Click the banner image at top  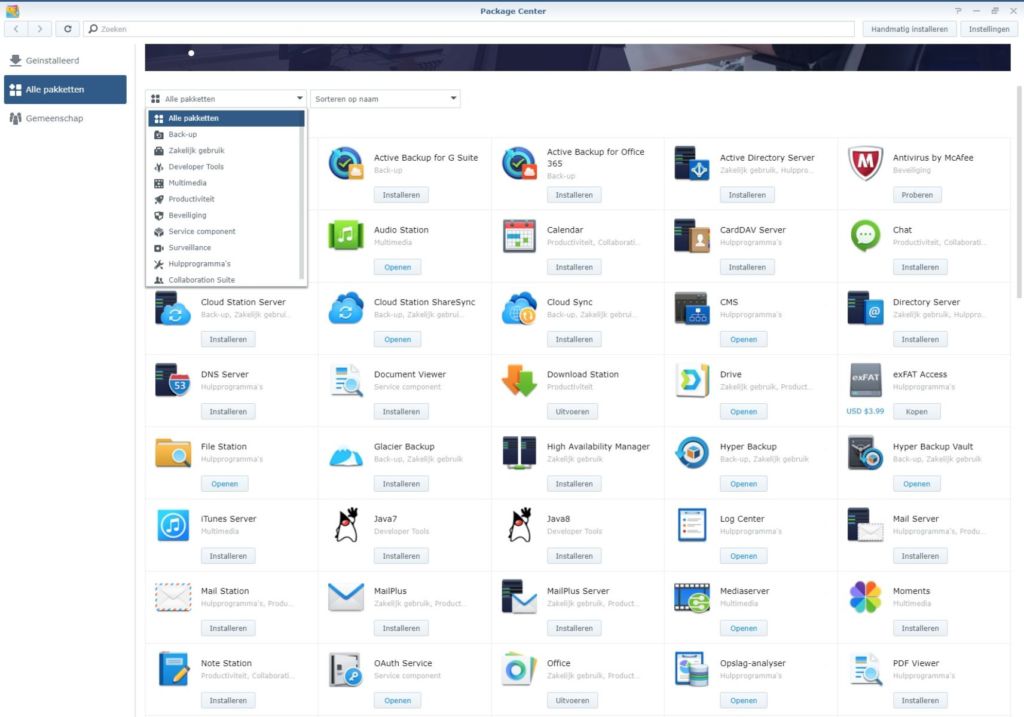(x=577, y=57)
